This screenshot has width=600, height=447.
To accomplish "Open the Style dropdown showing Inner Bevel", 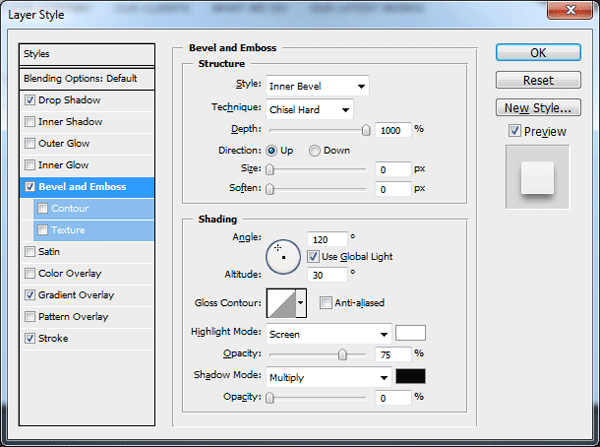I will coord(318,86).
